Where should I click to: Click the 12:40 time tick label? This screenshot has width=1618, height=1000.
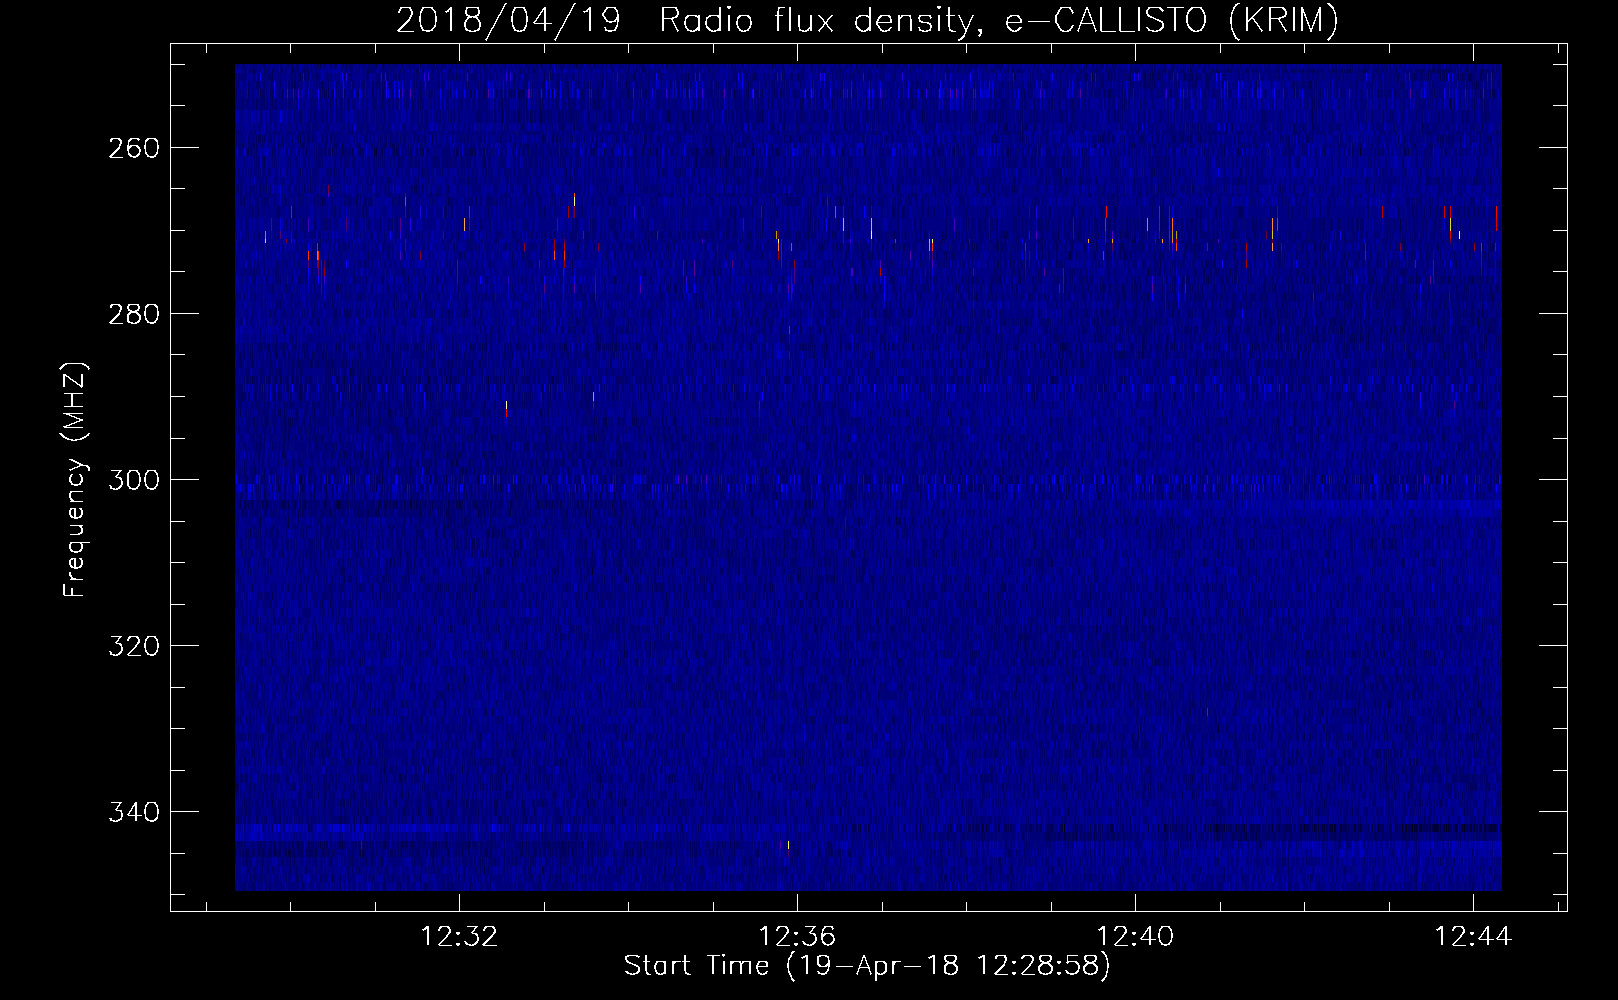click(1135, 937)
